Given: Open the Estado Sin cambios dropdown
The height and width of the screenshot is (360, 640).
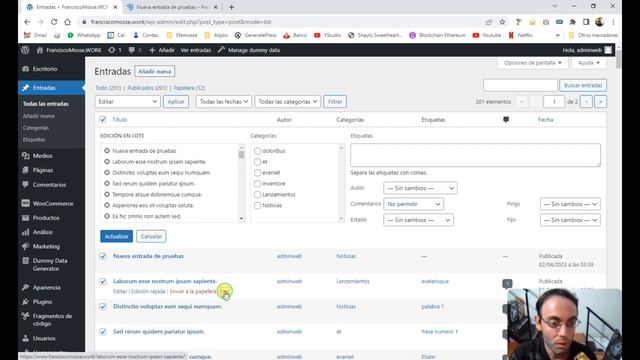Looking at the screenshot, I should pos(418,220).
